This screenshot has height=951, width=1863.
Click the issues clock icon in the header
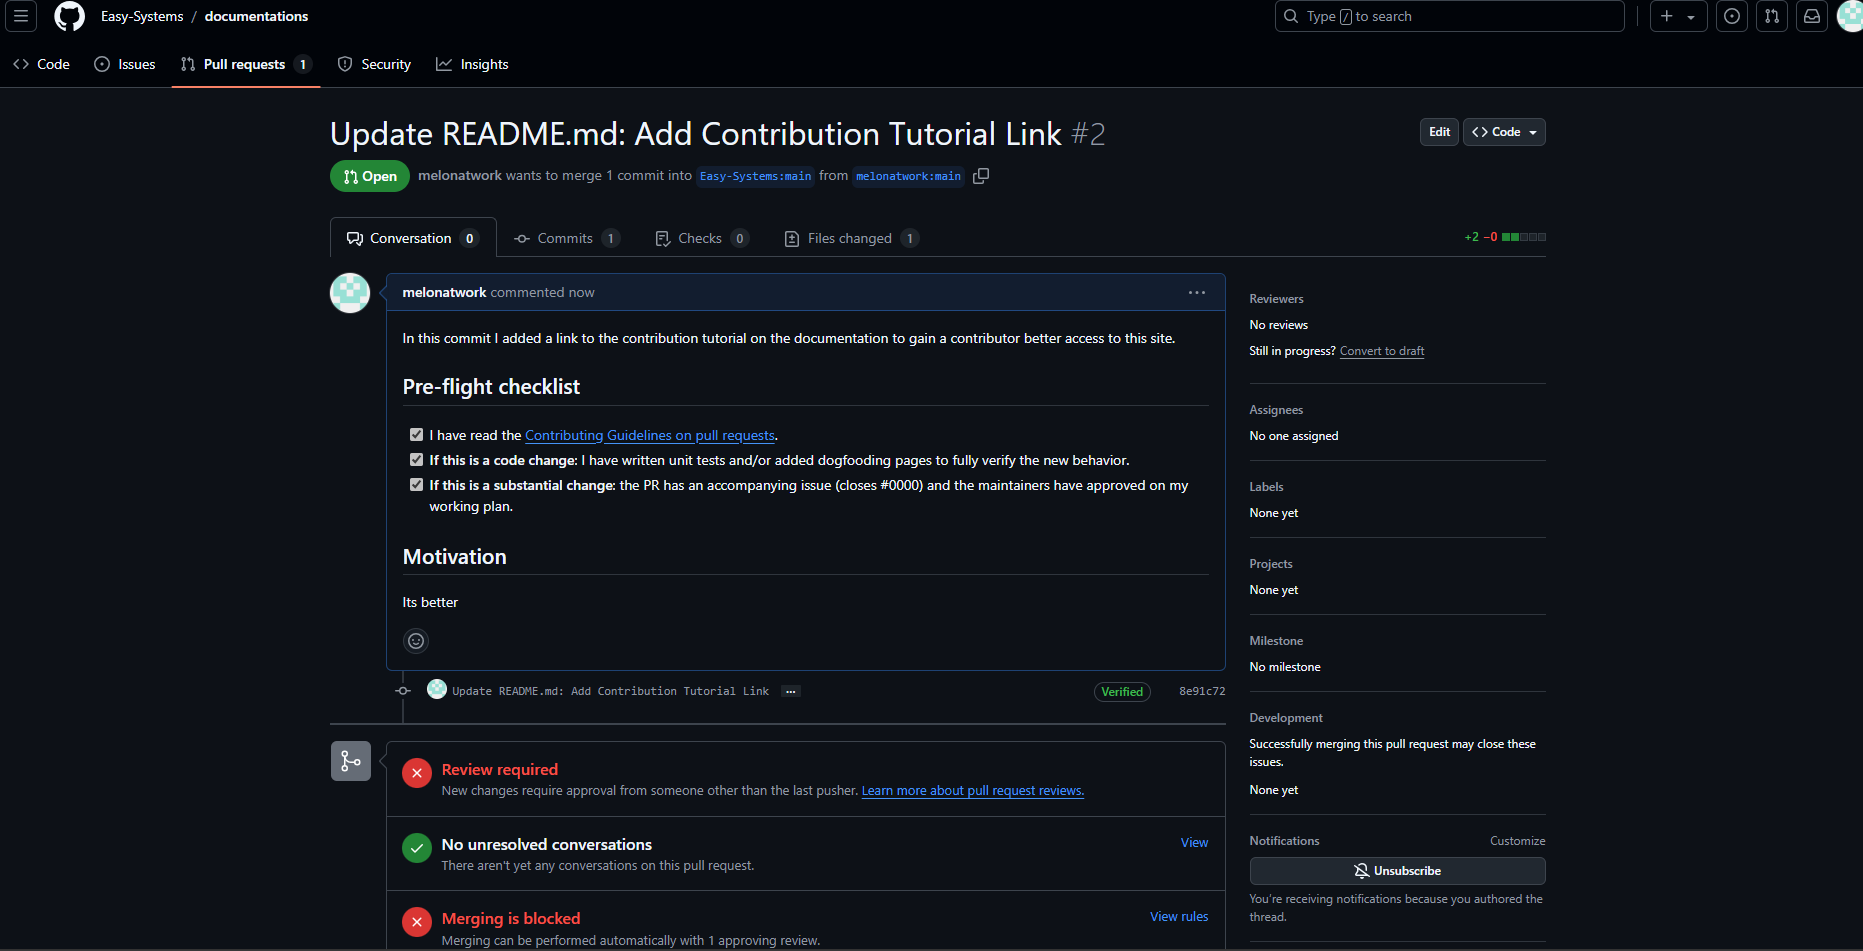(1732, 16)
